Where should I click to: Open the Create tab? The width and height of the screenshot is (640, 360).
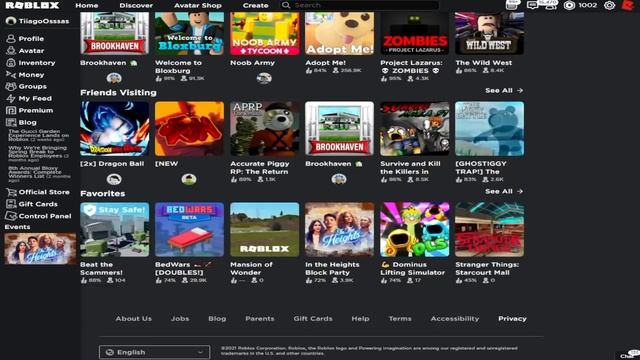click(x=256, y=5)
